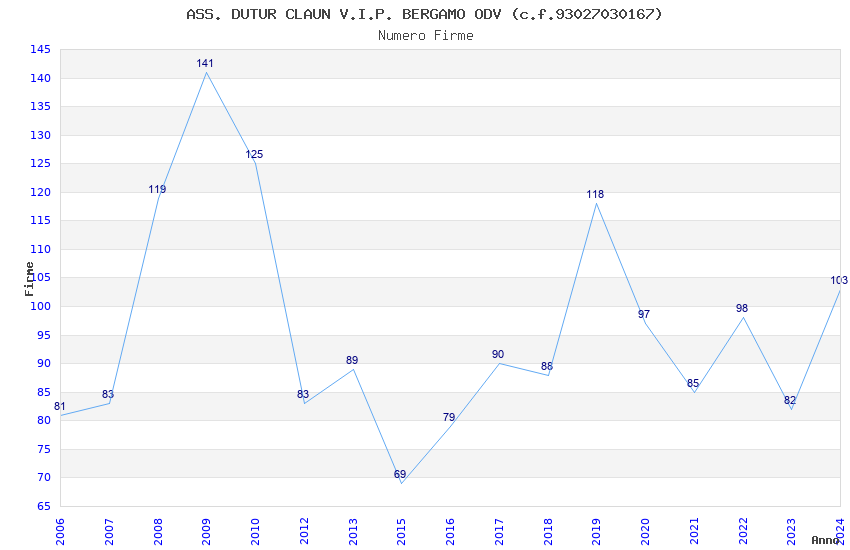The height and width of the screenshot is (550, 850).
Task: Click the horizontal axis title Anno
Action: (x=825, y=540)
